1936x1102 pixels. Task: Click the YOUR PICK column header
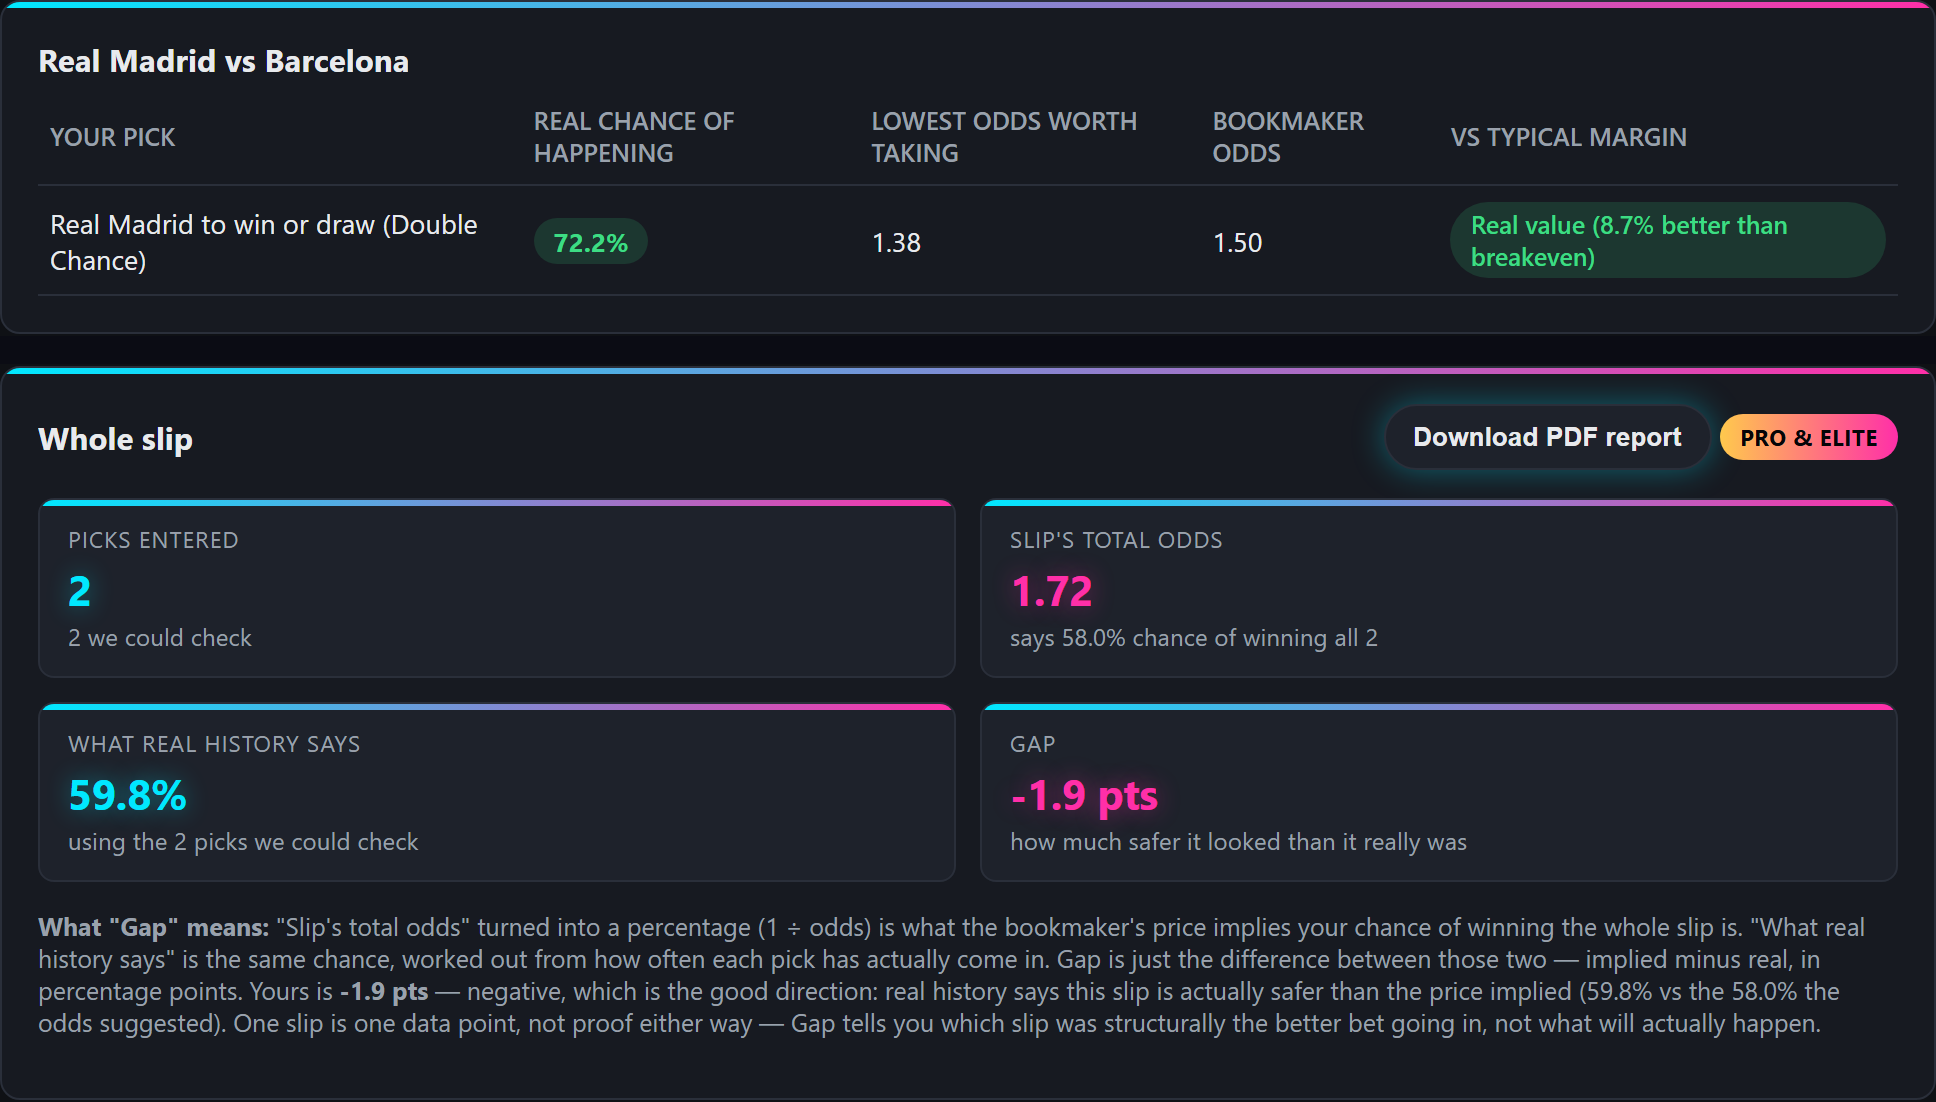click(112, 137)
